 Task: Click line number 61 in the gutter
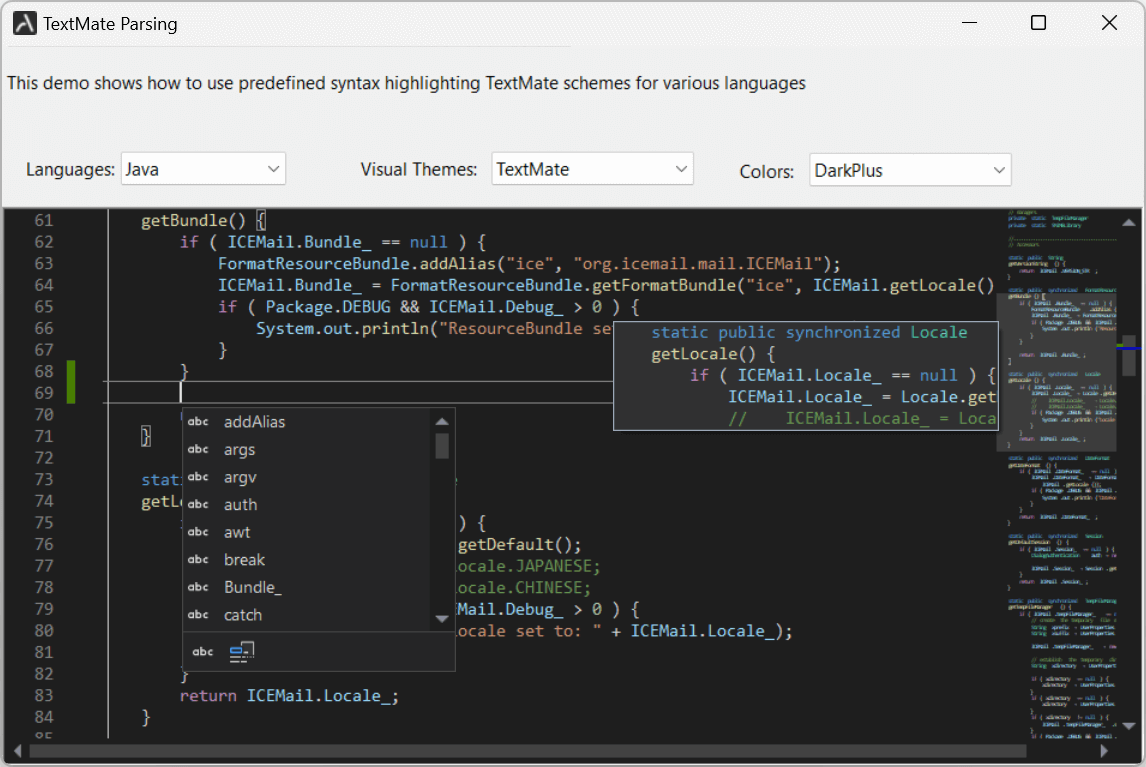click(x=44, y=220)
